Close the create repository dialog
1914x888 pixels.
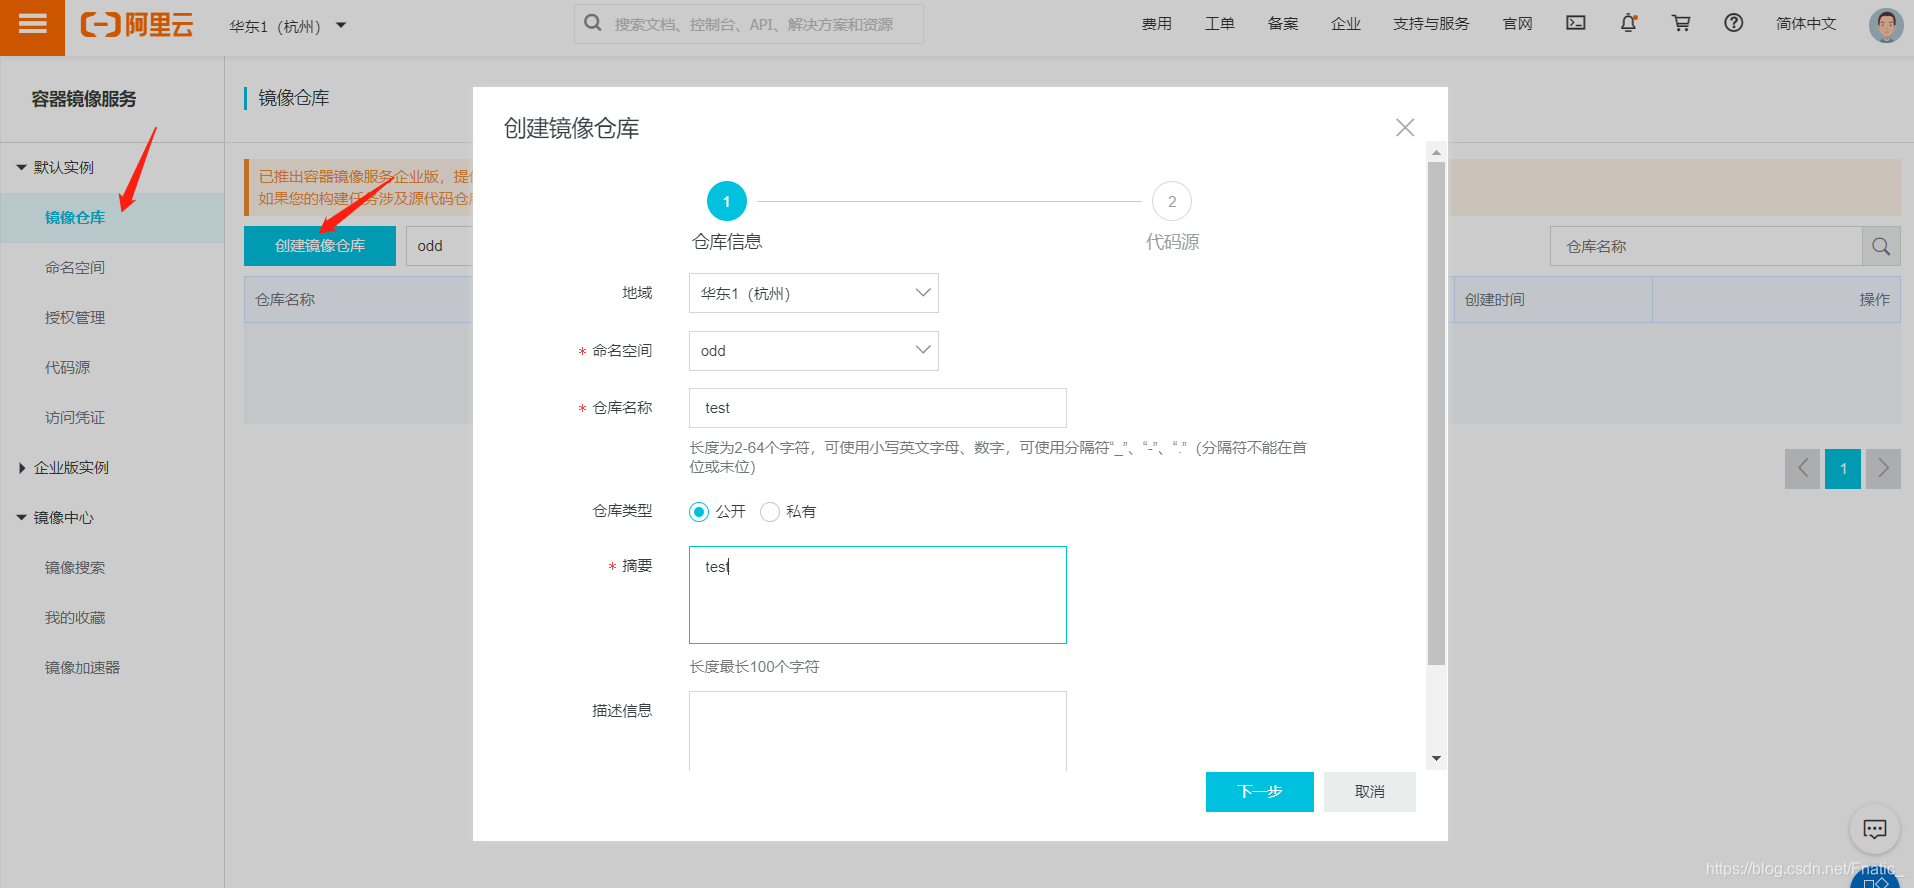(x=1405, y=127)
